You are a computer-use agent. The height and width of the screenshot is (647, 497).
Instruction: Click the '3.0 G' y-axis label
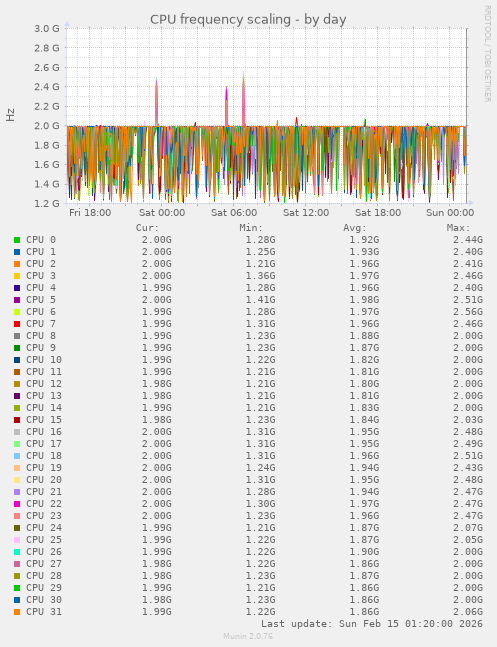[x=47, y=28]
